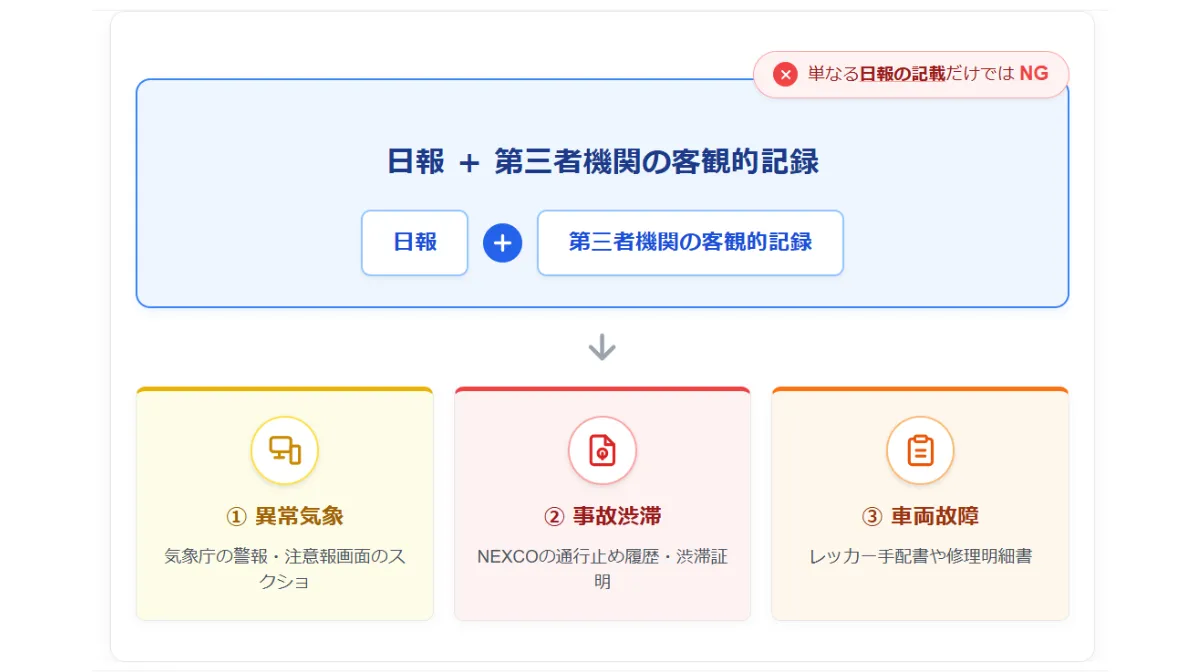Click the blue plus circle icon
Image resolution: width=1200 pixels, height=672 pixels.
point(503,243)
